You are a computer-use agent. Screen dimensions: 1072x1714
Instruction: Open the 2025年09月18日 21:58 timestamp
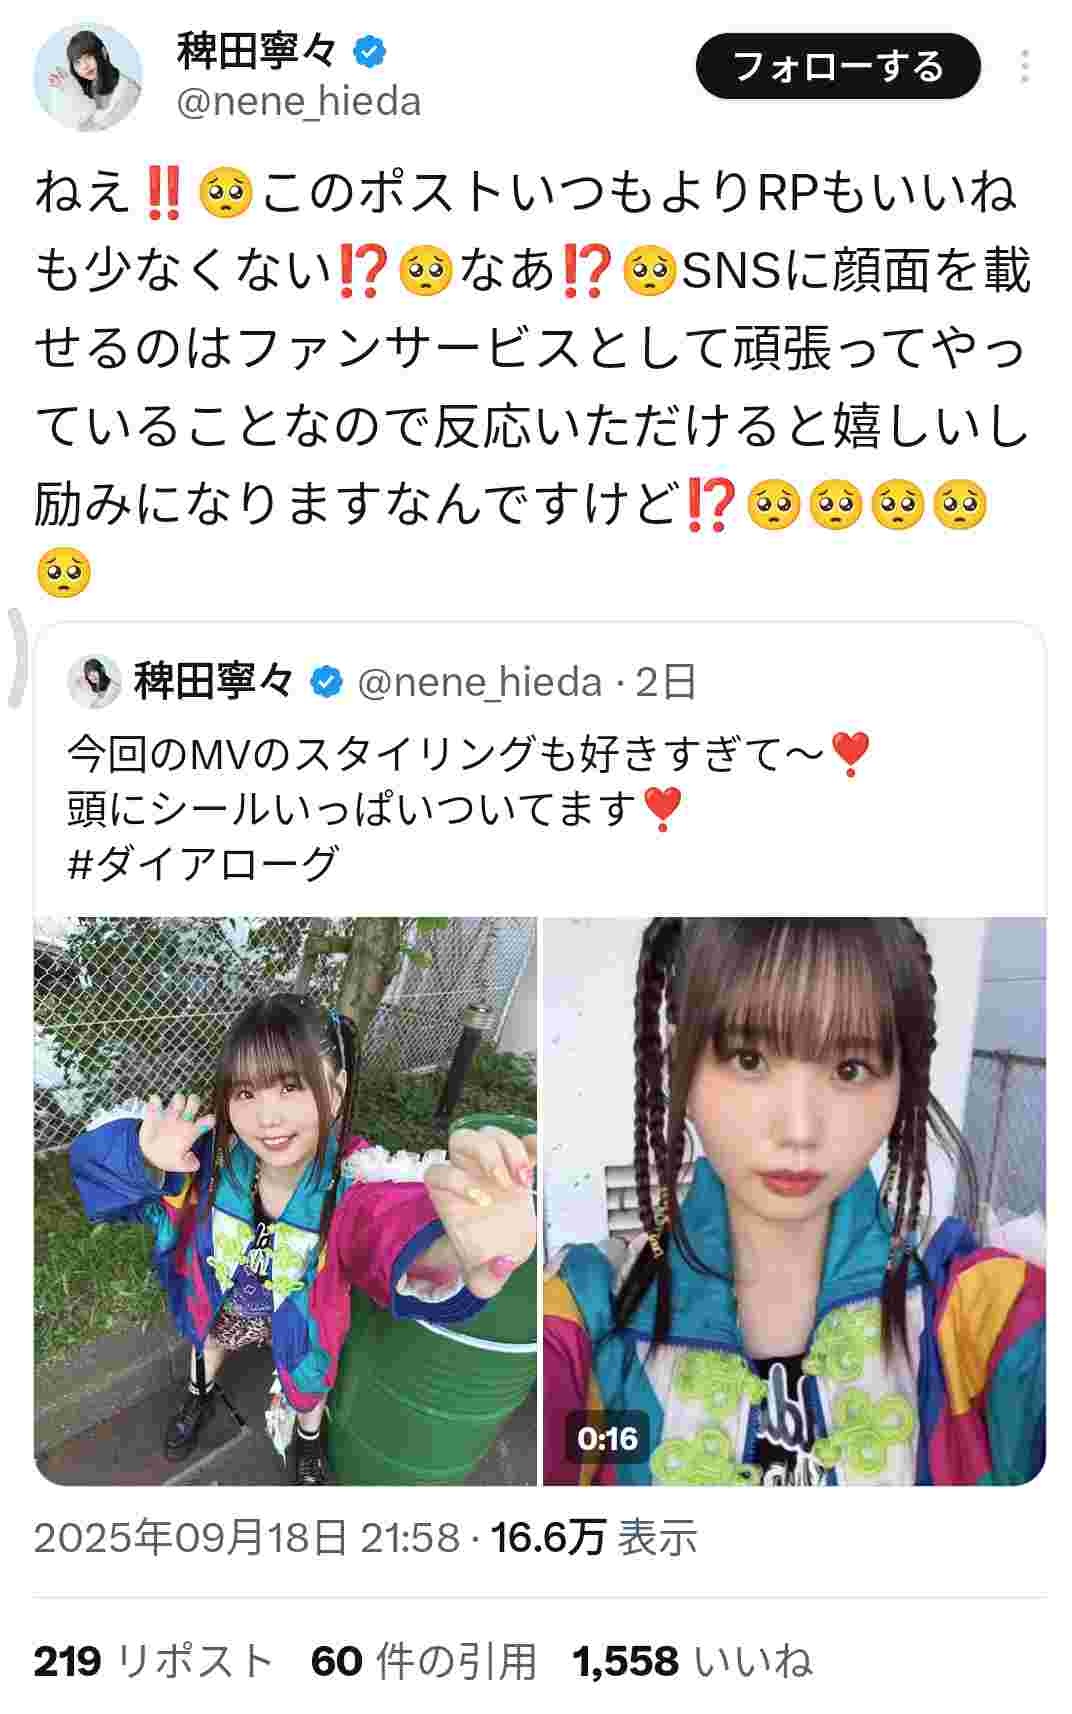pos(247,1537)
